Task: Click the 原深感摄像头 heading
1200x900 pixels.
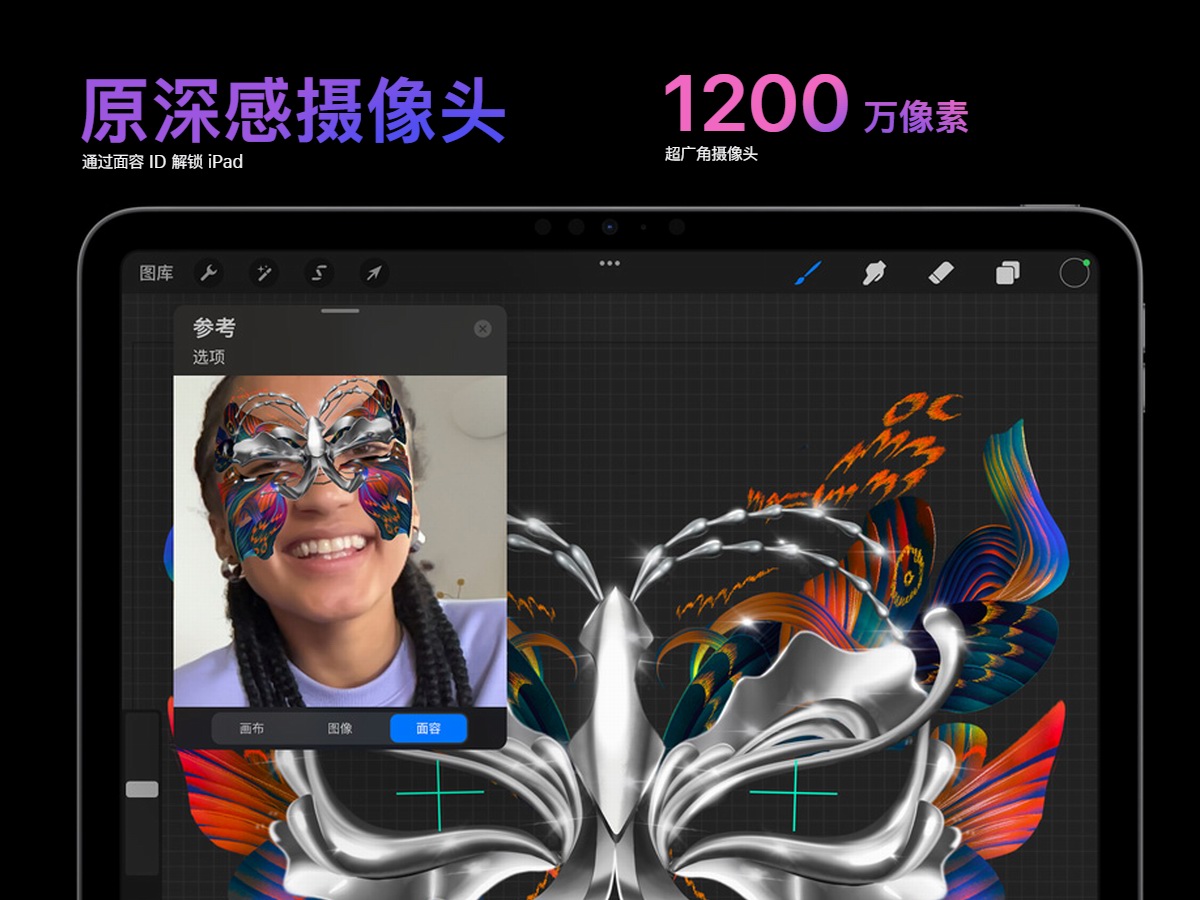Action: click(293, 111)
